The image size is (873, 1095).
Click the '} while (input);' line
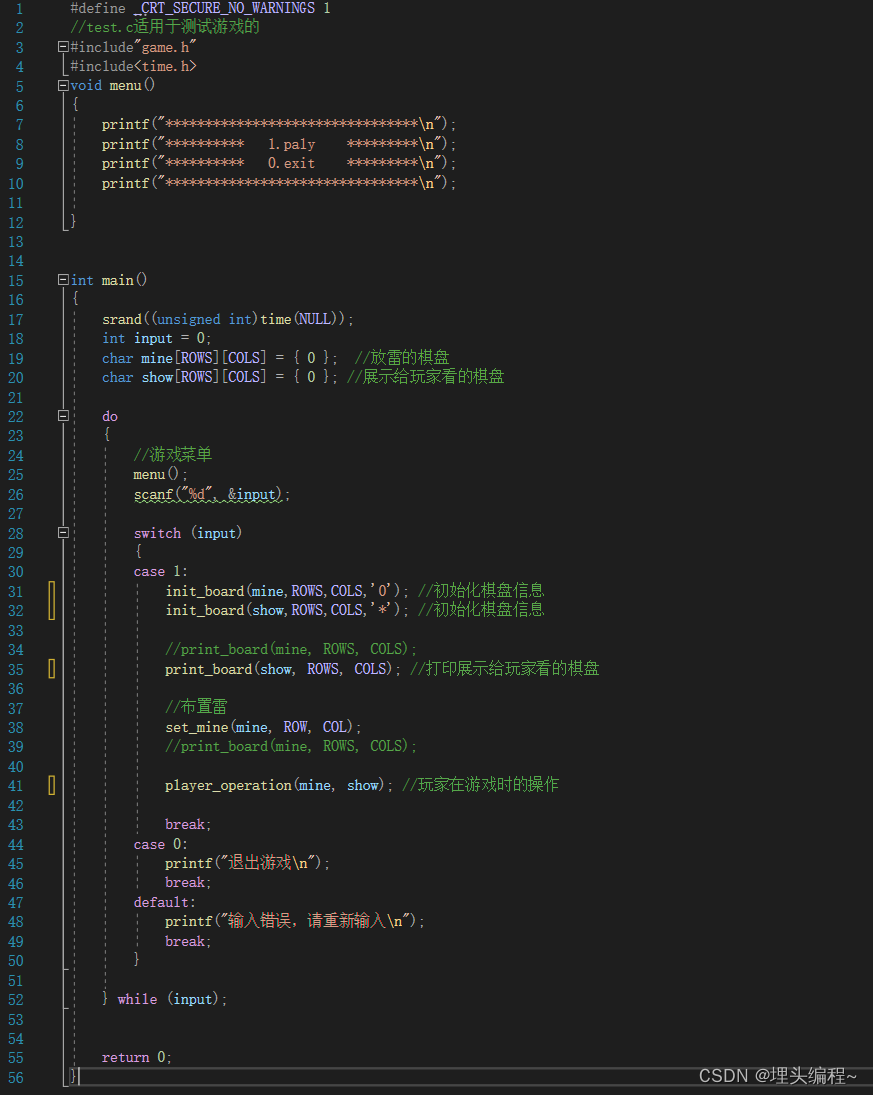coord(165,999)
